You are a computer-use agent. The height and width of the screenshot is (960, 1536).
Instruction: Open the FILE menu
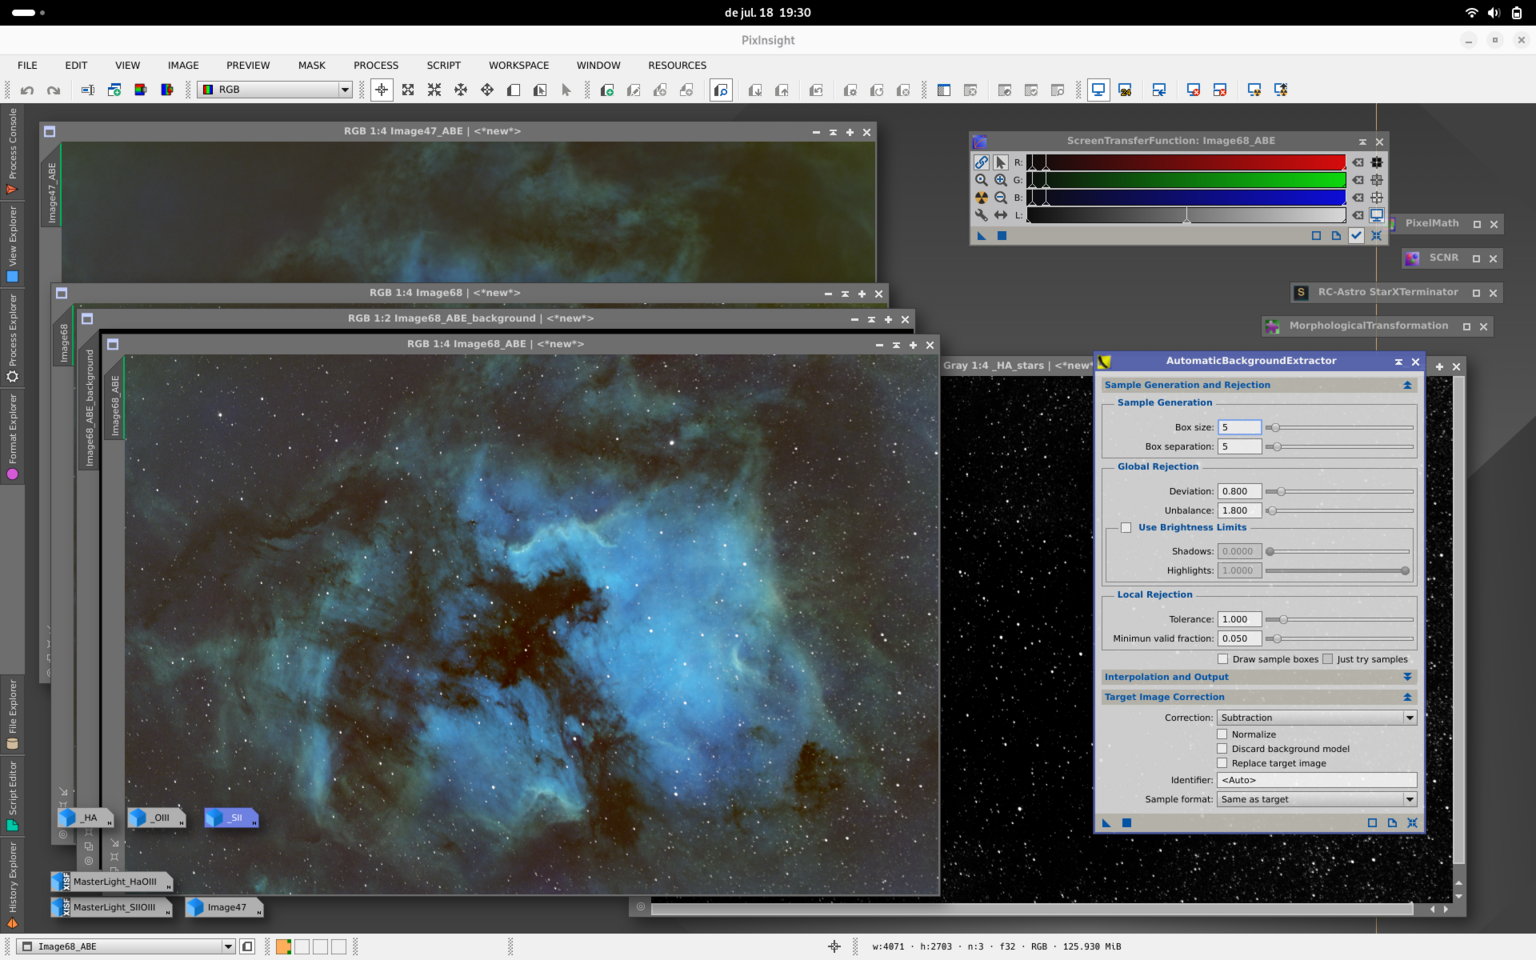(x=27, y=65)
